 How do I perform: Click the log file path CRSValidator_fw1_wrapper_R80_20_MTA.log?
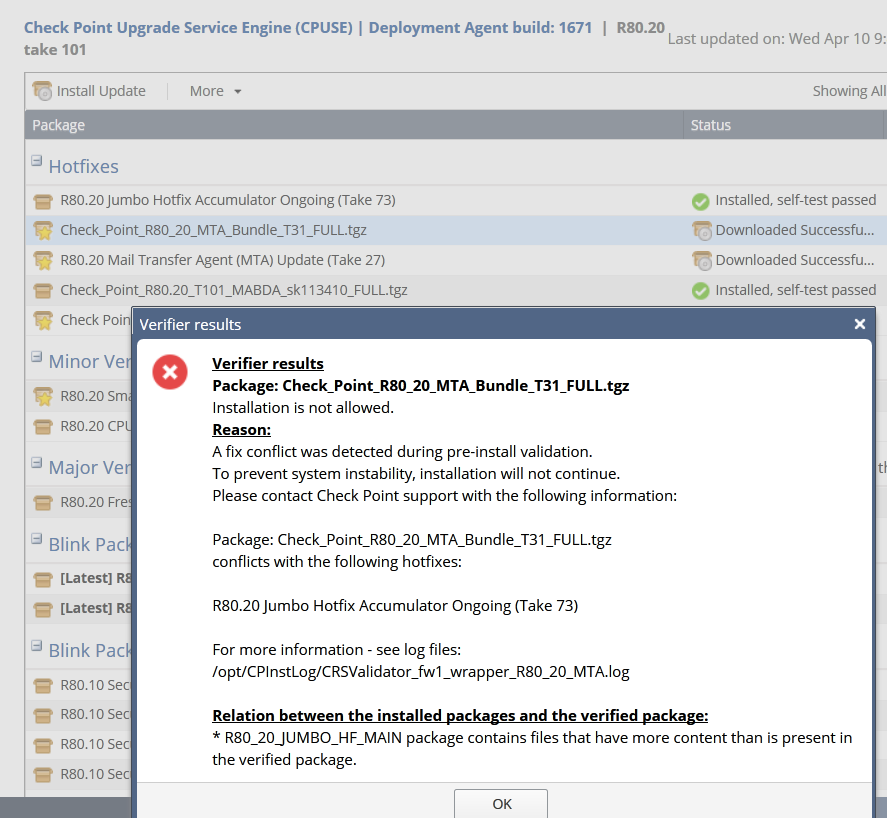(x=420, y=671)
